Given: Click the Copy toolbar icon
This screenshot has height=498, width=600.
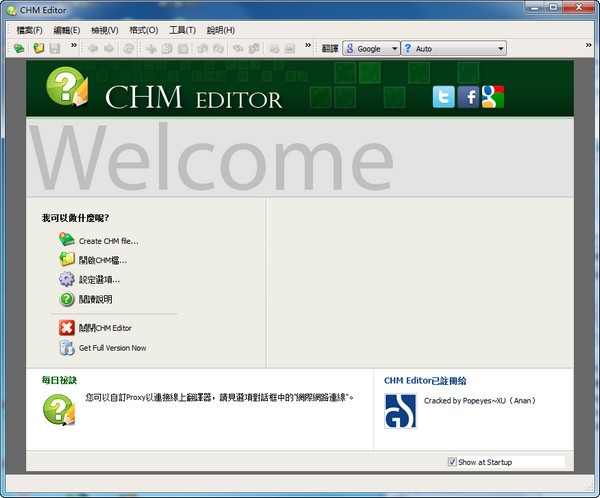Looking at the screenshot, I should pos(167,49).
